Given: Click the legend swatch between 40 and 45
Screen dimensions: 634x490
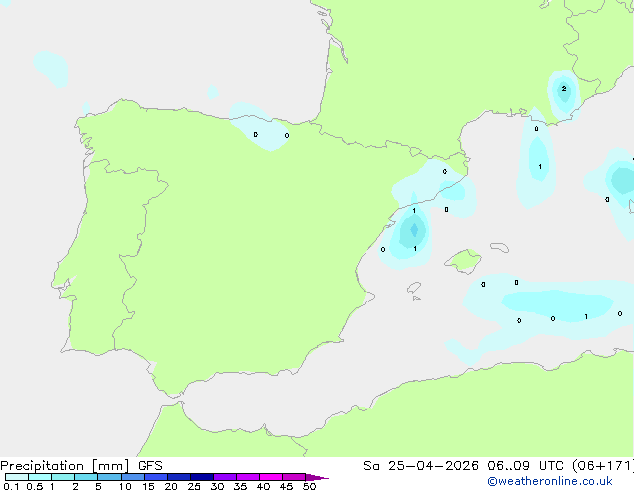Looking at the screenshot, I should pos(271,477).
